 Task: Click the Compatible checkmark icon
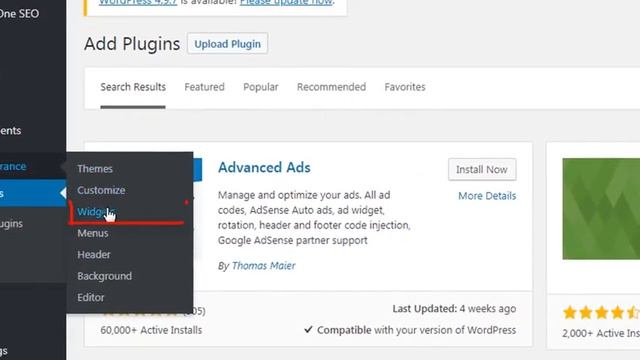[x=308, y=330]
